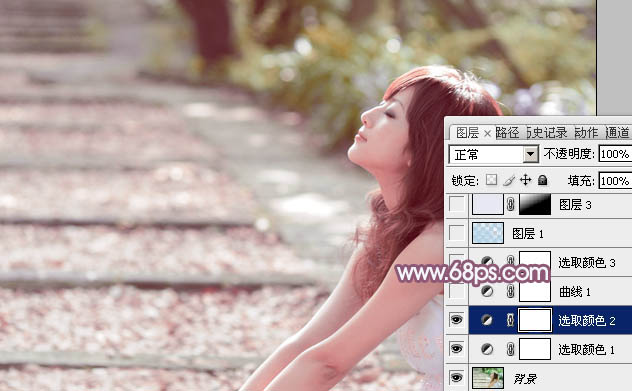Switch to the 路径 tab
The height and width of the screenshot is (391, 632).
pyautogui.click(x=507, y=133)
